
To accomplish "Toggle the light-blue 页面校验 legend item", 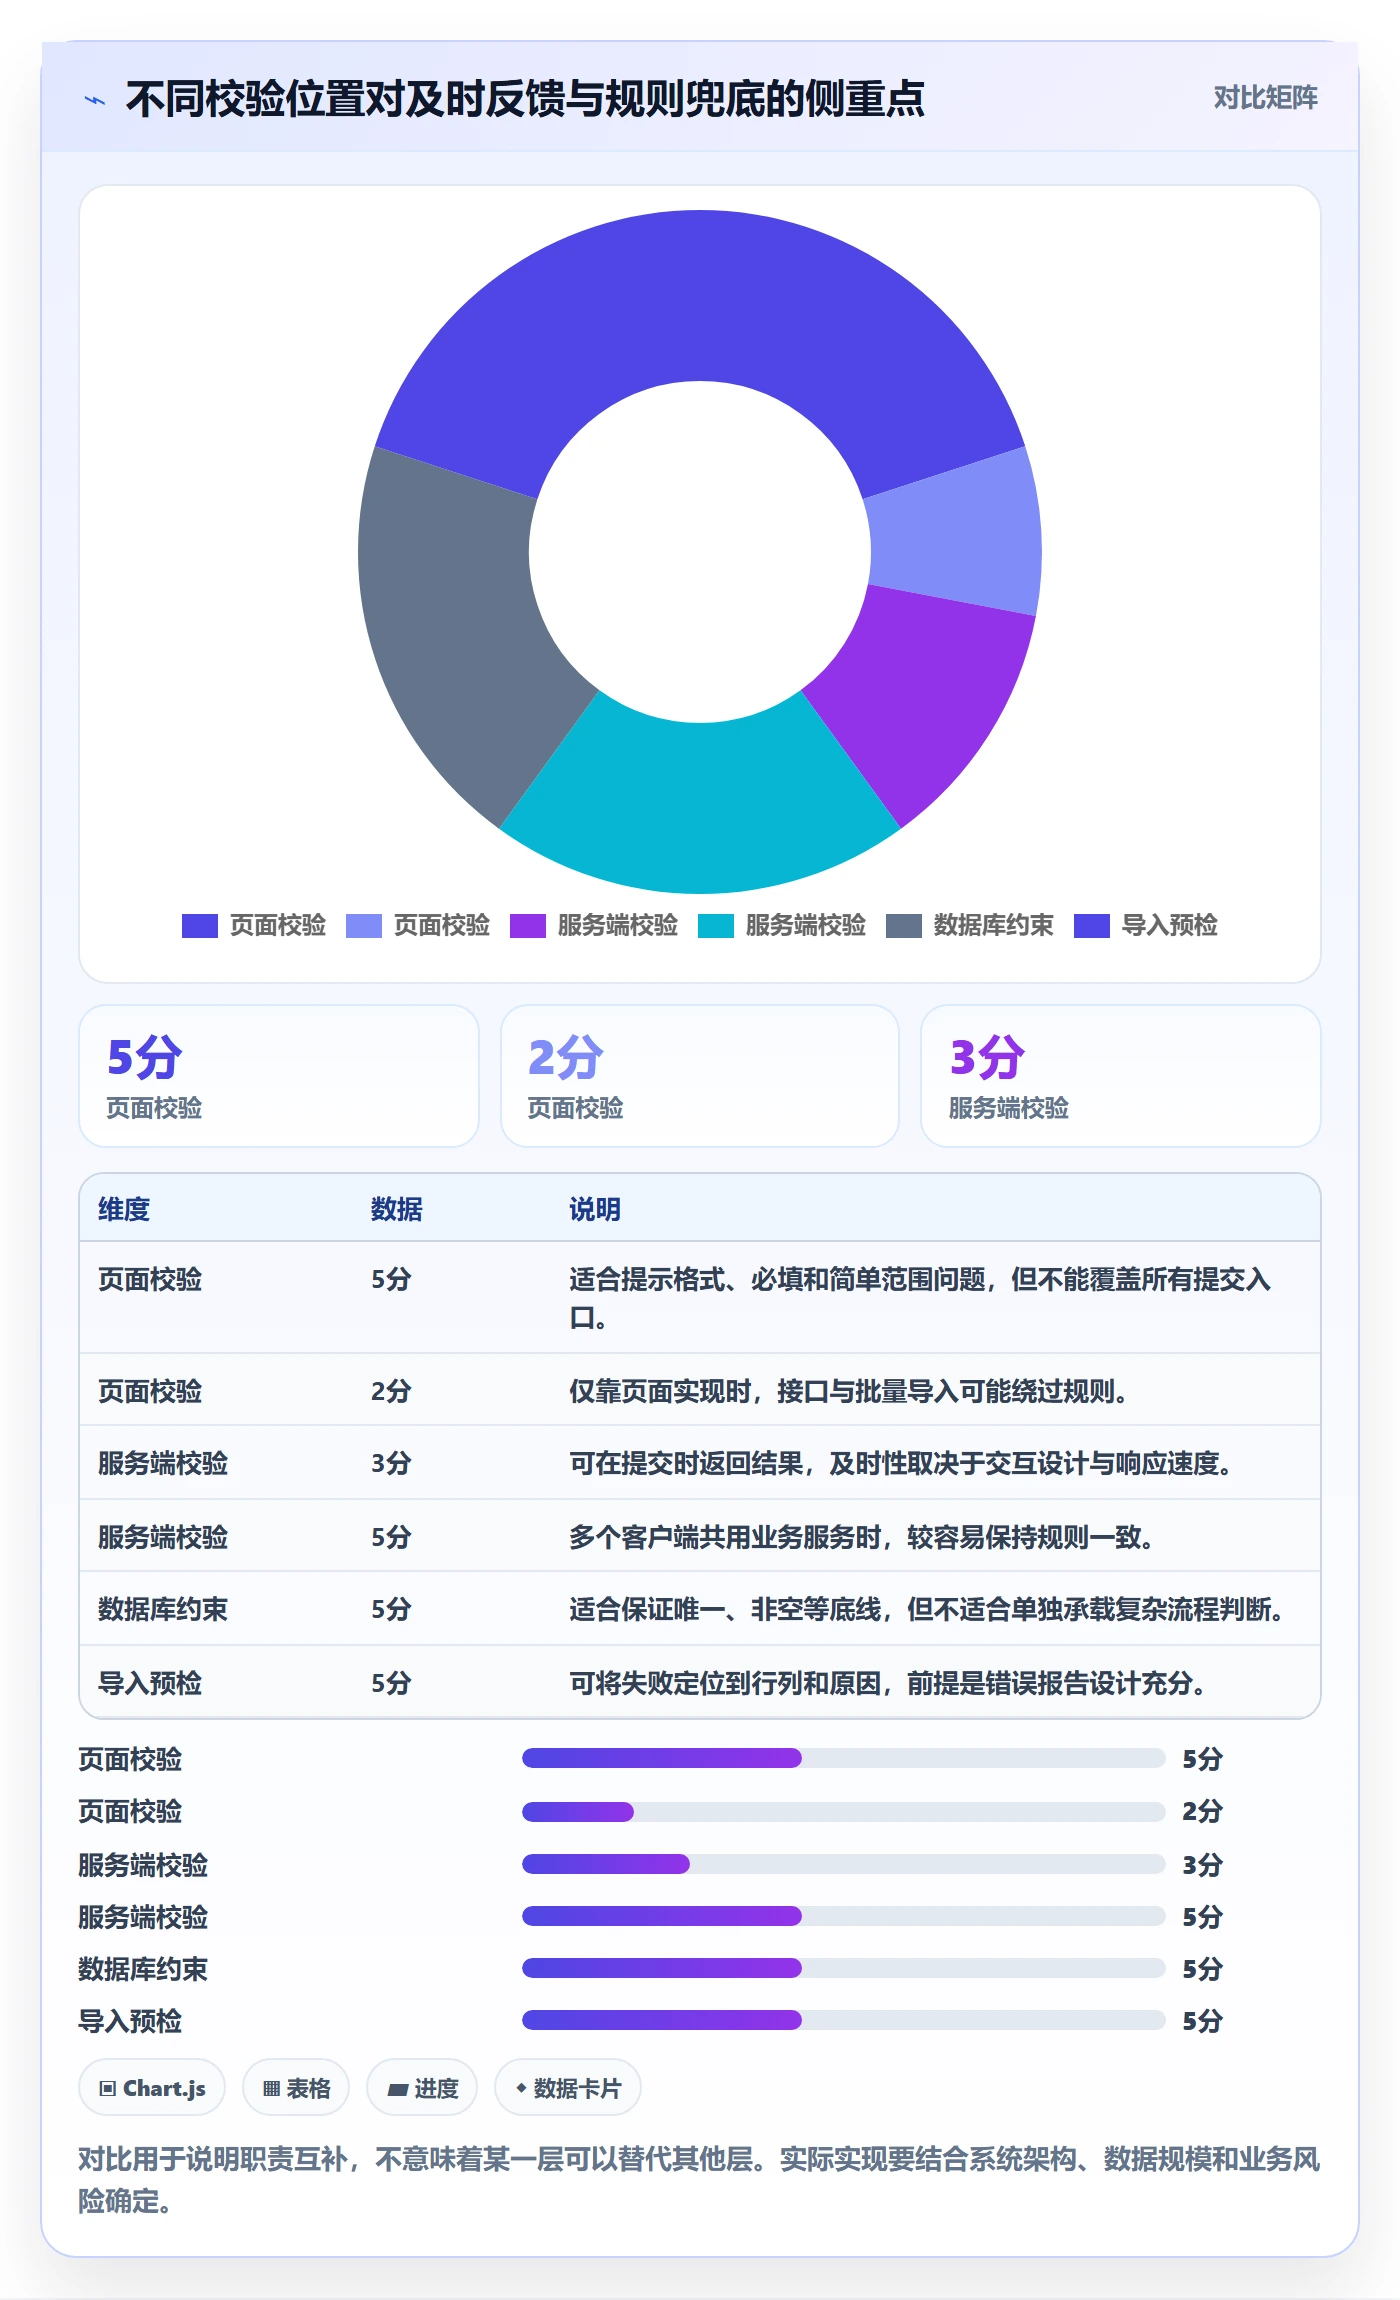I will (418, 925).
